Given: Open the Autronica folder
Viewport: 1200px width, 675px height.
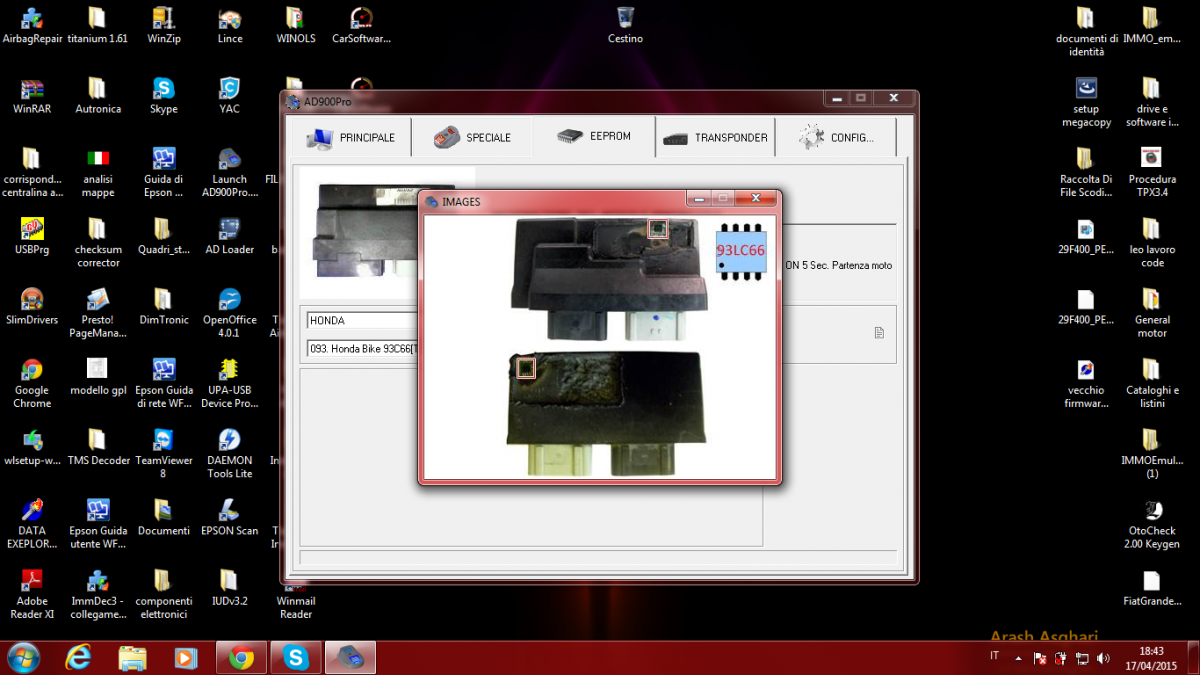Looking at the screenshot, I should pos(98,95).
